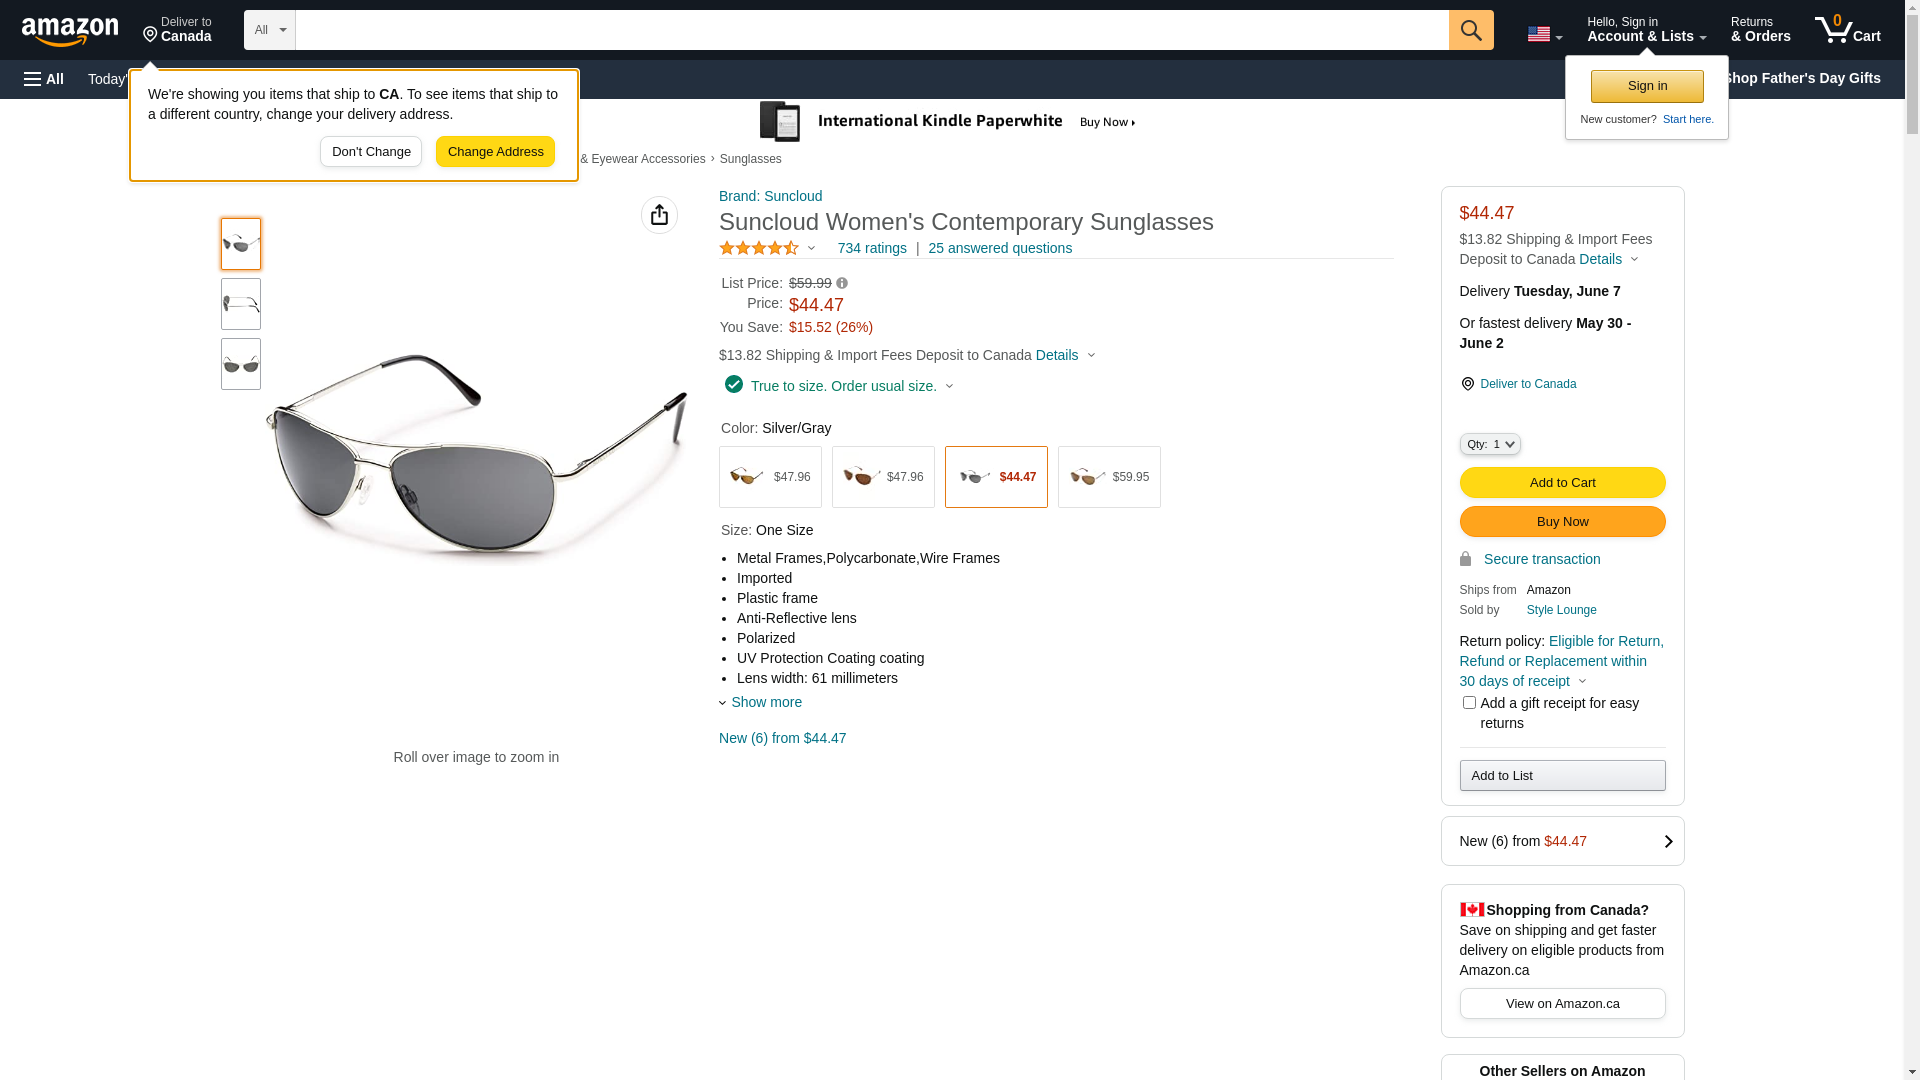Open the shopping cart icon
The image size is (1920, 1080).
1847,30
